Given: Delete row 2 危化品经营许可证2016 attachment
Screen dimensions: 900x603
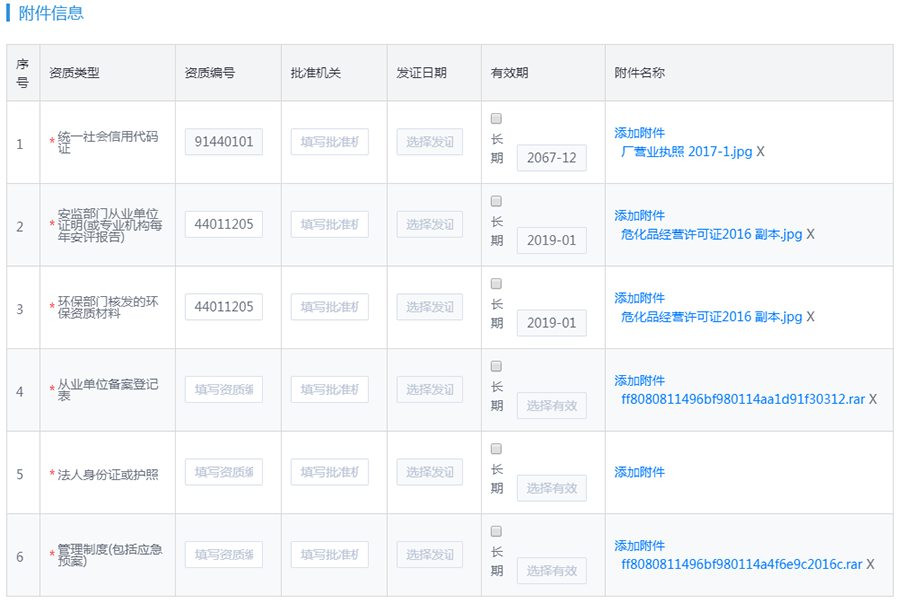Looking at the screenshot, I should 810,235.
